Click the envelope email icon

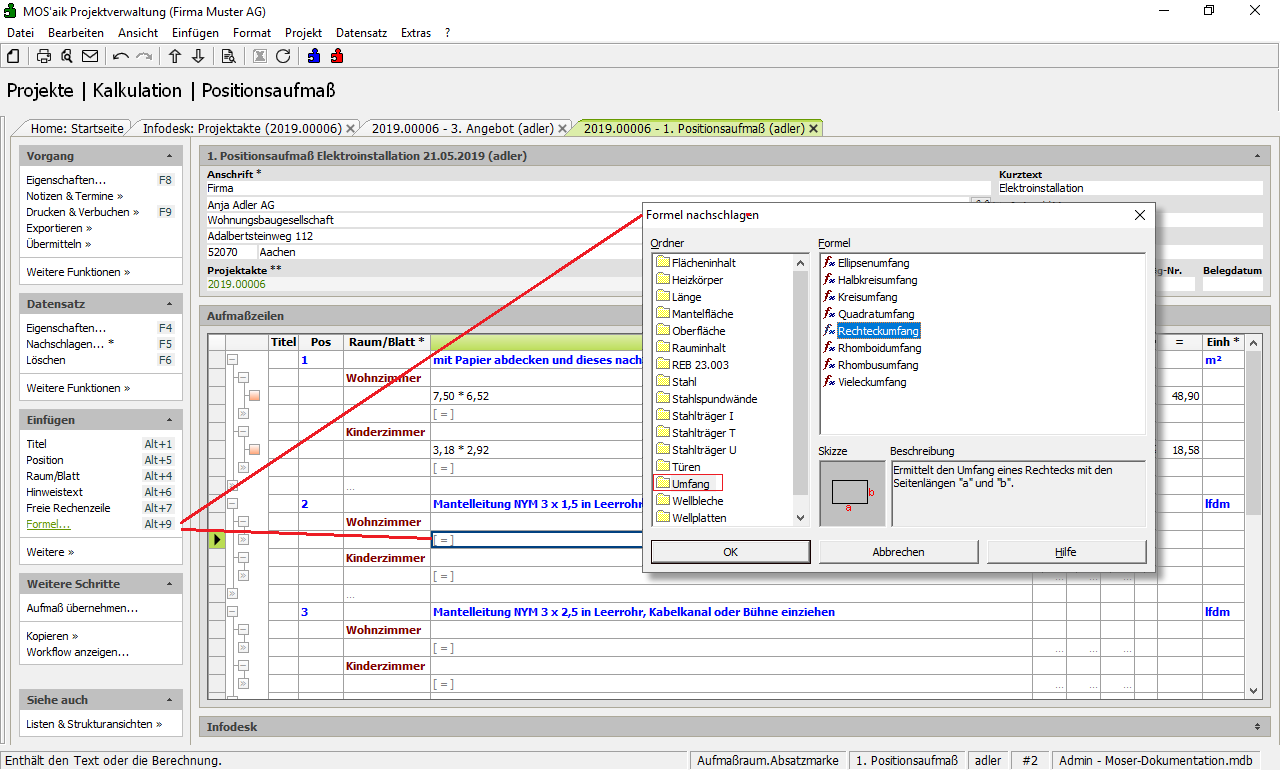(x=90, y=56)
